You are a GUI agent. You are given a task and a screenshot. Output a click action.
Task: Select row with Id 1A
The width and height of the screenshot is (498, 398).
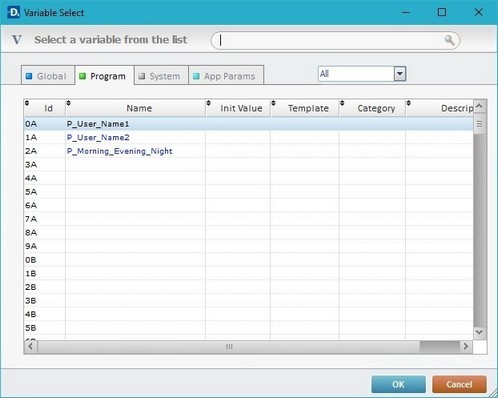coord(248,137)
